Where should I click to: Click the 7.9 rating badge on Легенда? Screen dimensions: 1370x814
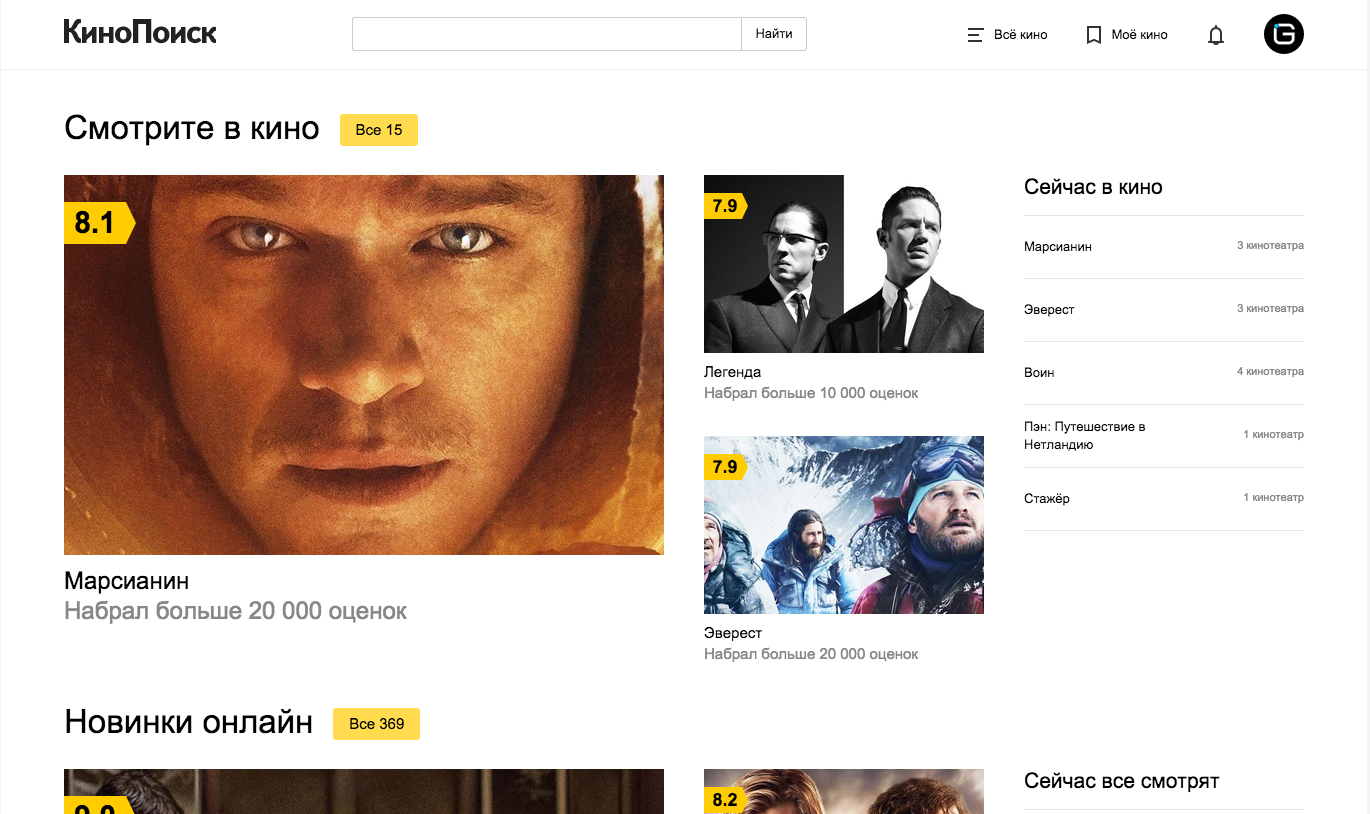726,206
